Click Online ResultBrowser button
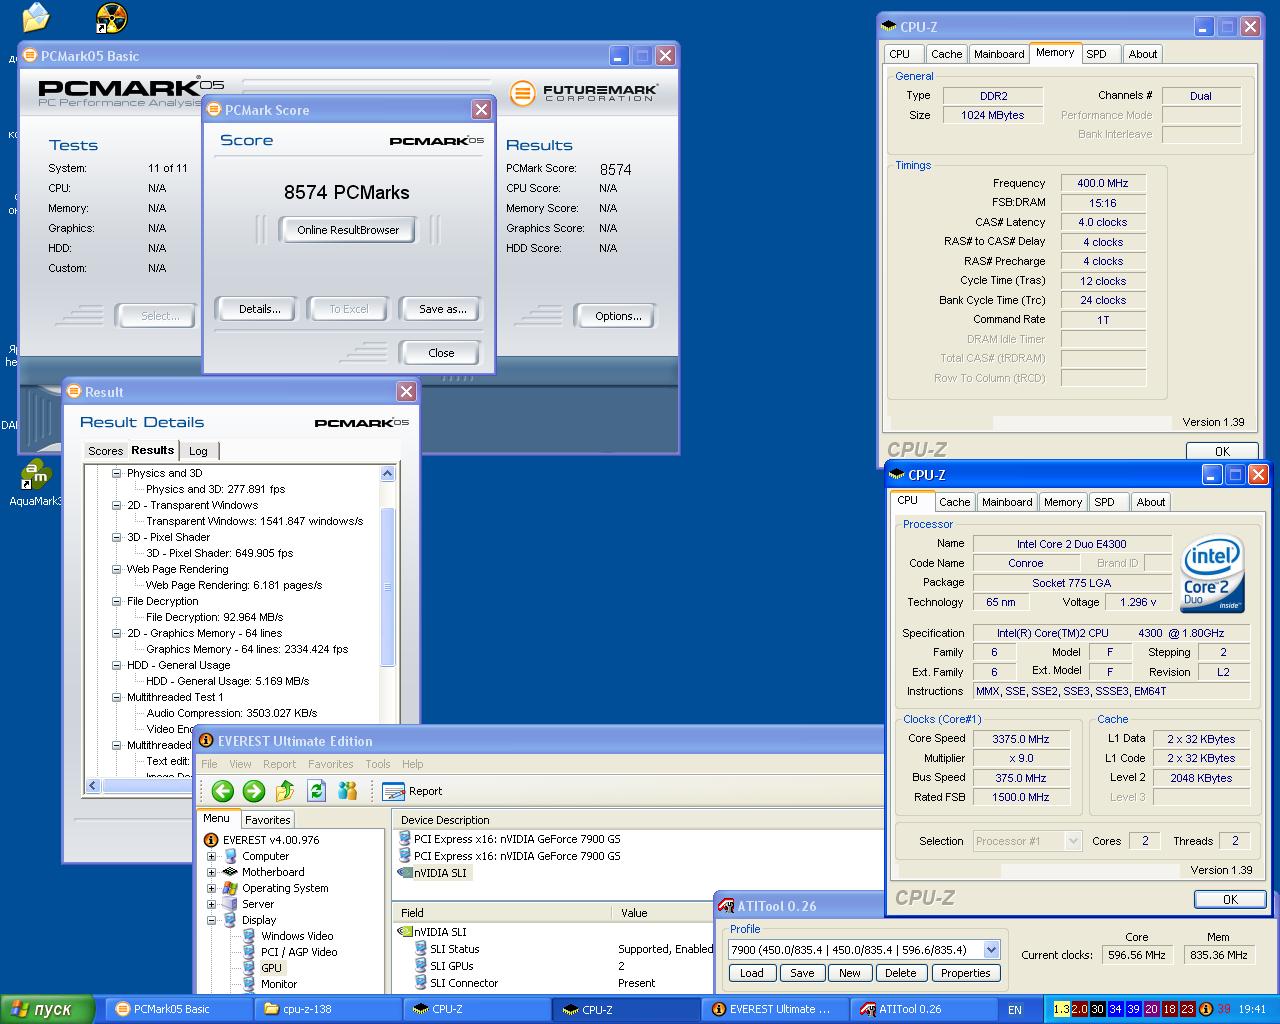This screenshot has width=1280, height=1024. [348, 230]
